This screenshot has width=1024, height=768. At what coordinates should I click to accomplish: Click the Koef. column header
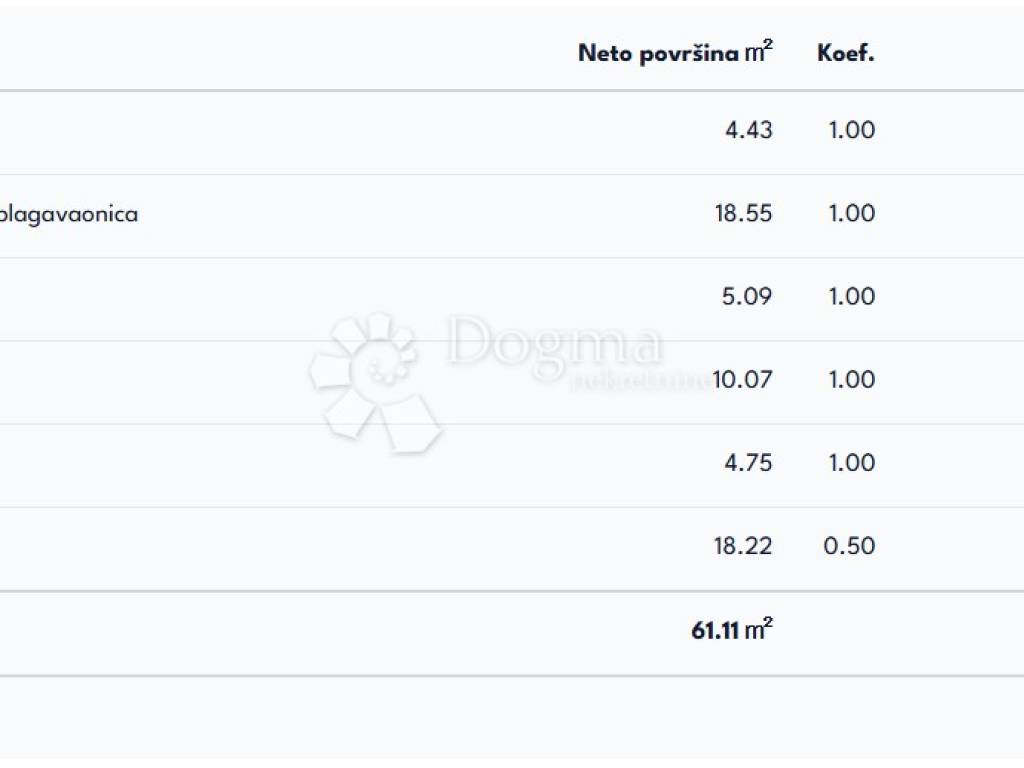(x=846, y=54)
